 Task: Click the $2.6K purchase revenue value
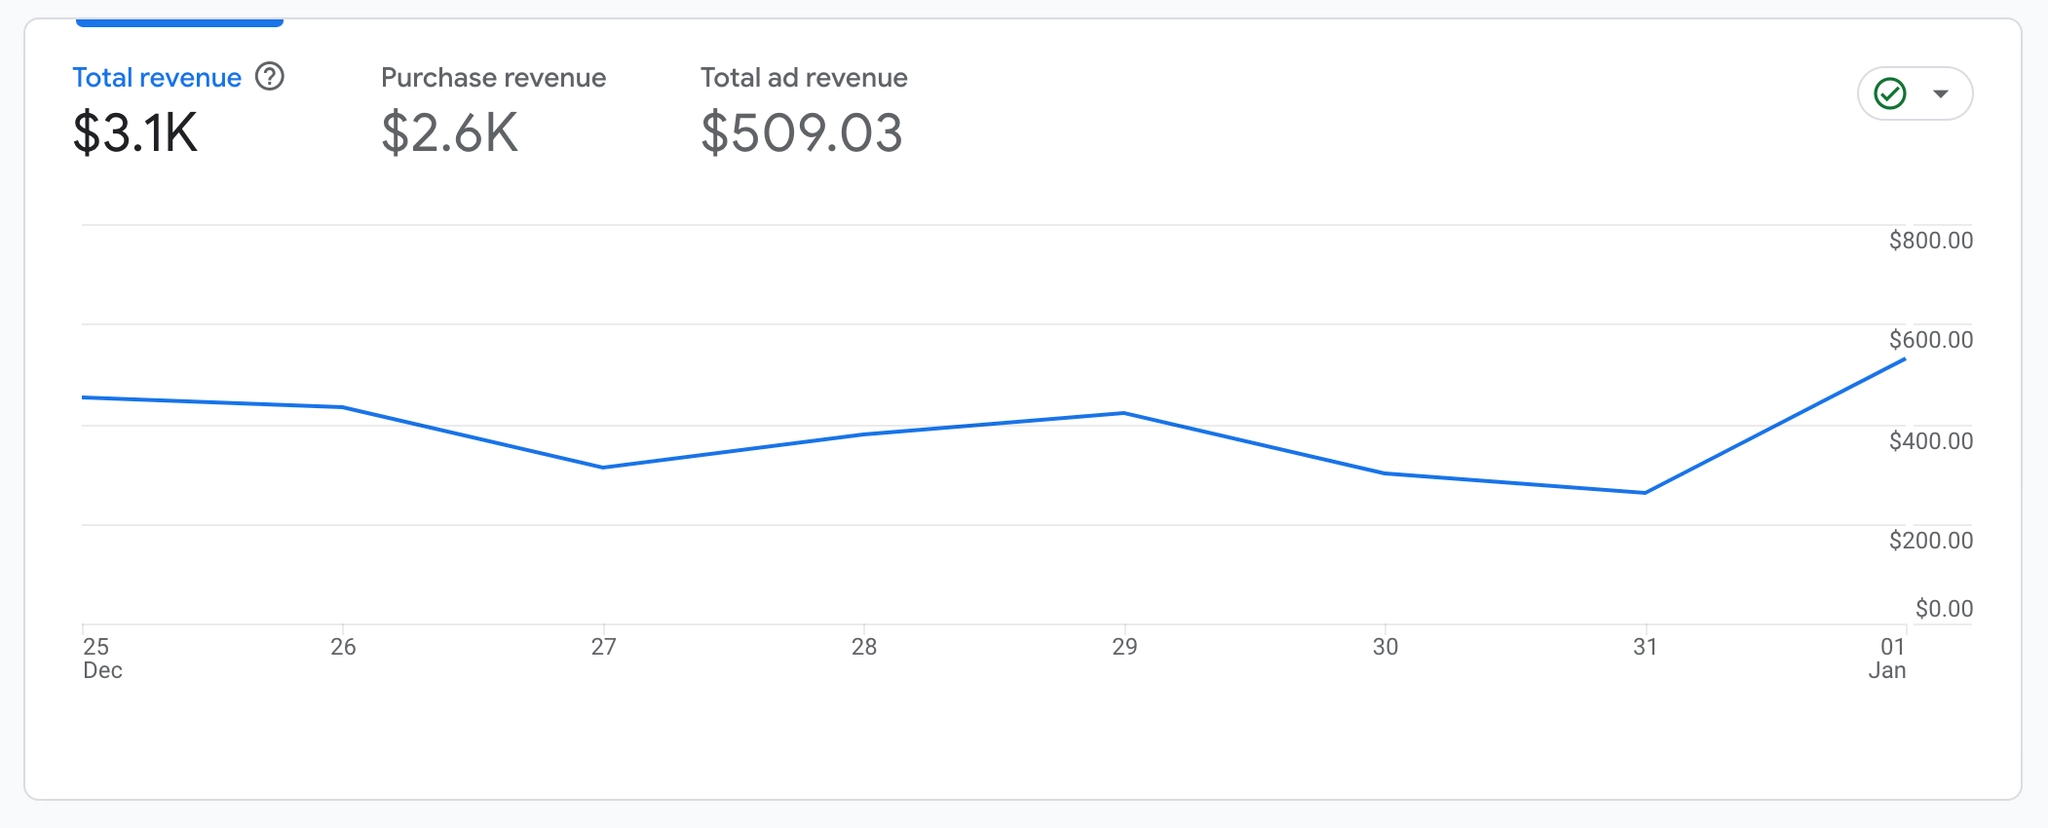(x=449, y=133)
